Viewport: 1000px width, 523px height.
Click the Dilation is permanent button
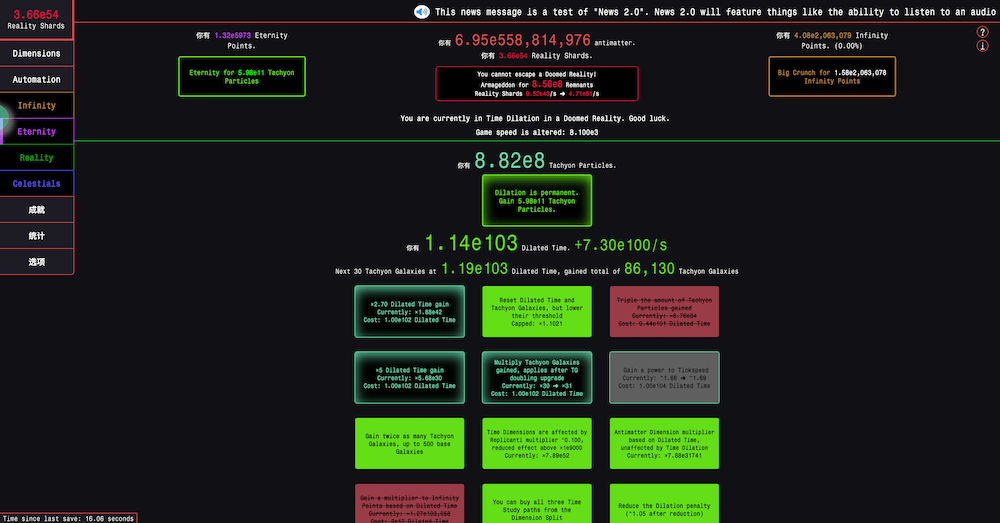tap(536, 200)
